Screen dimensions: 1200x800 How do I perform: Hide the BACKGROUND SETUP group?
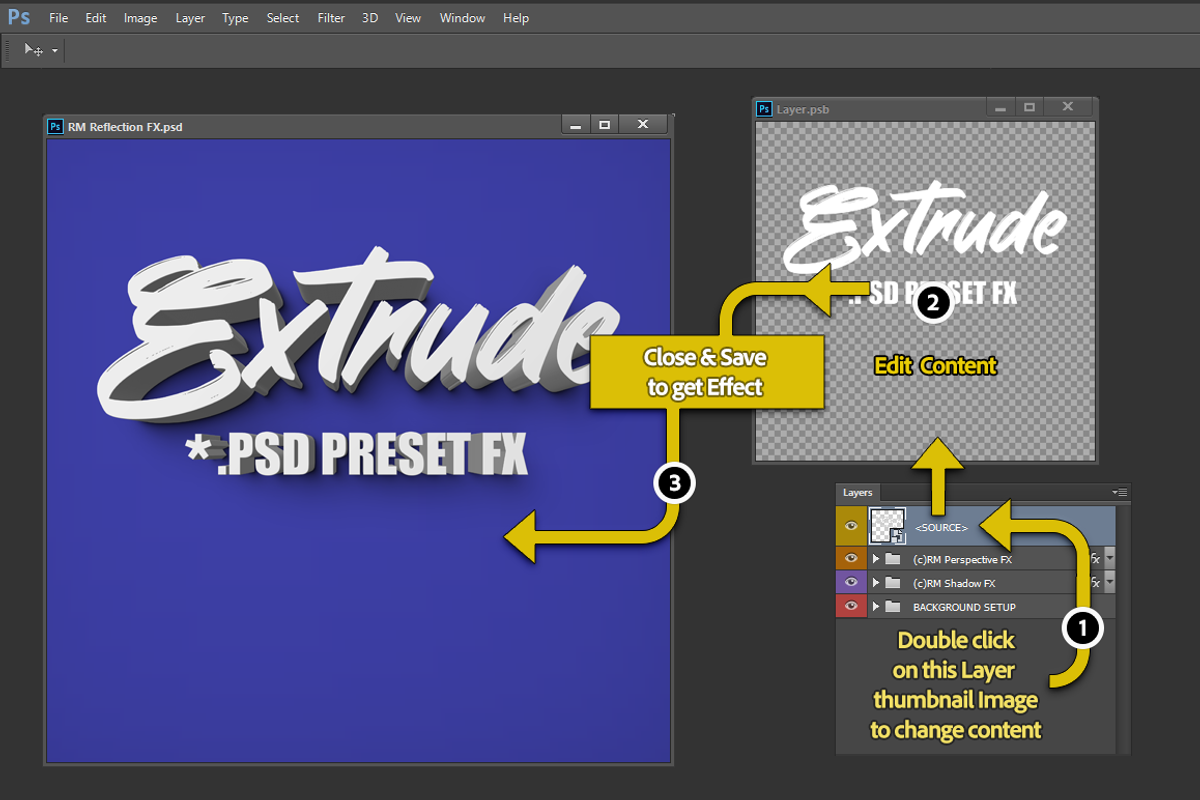pyautogui.click(x=852, y=607)
